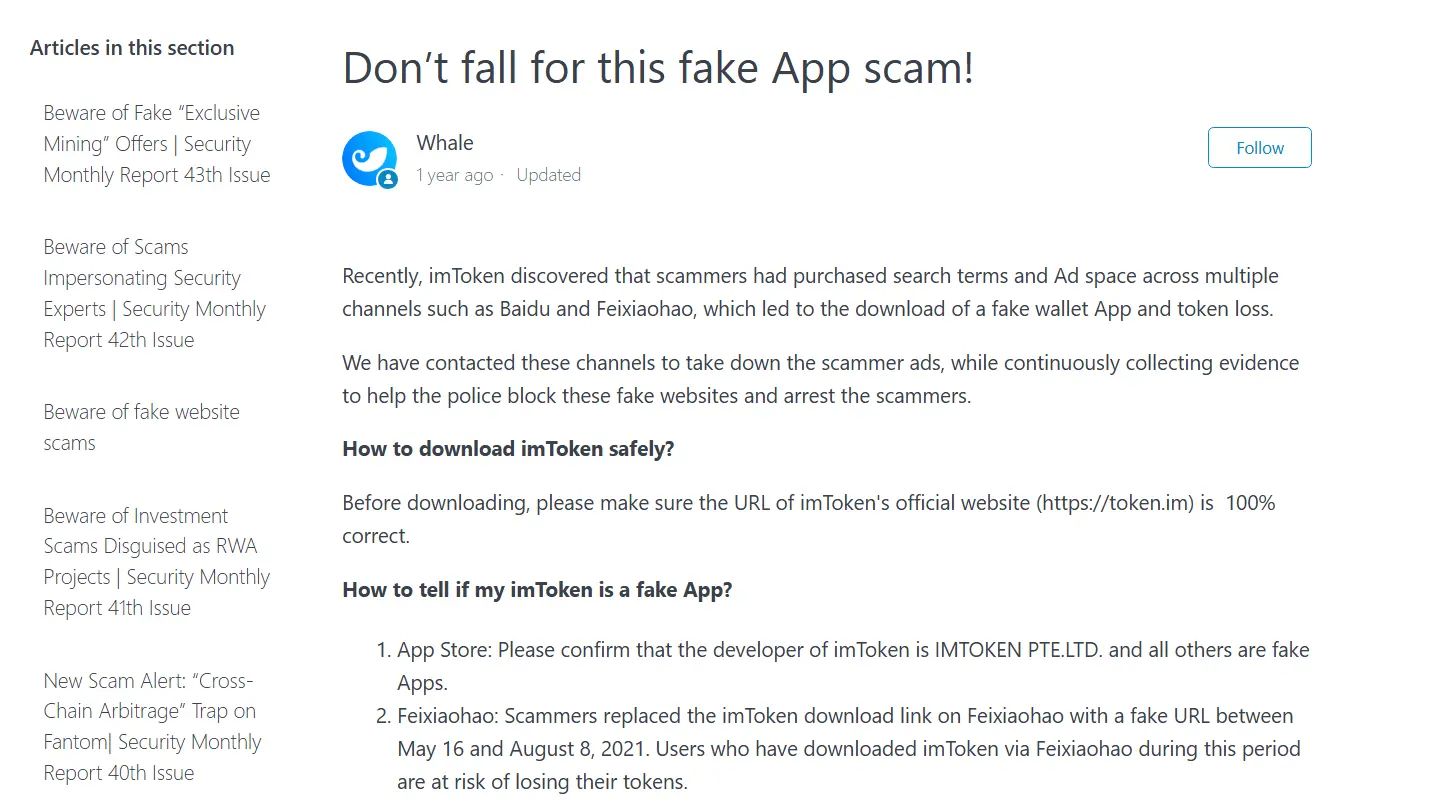Click the Feixiaohao fake URL warning list item

pyautogui.click(x=845, y=748)
